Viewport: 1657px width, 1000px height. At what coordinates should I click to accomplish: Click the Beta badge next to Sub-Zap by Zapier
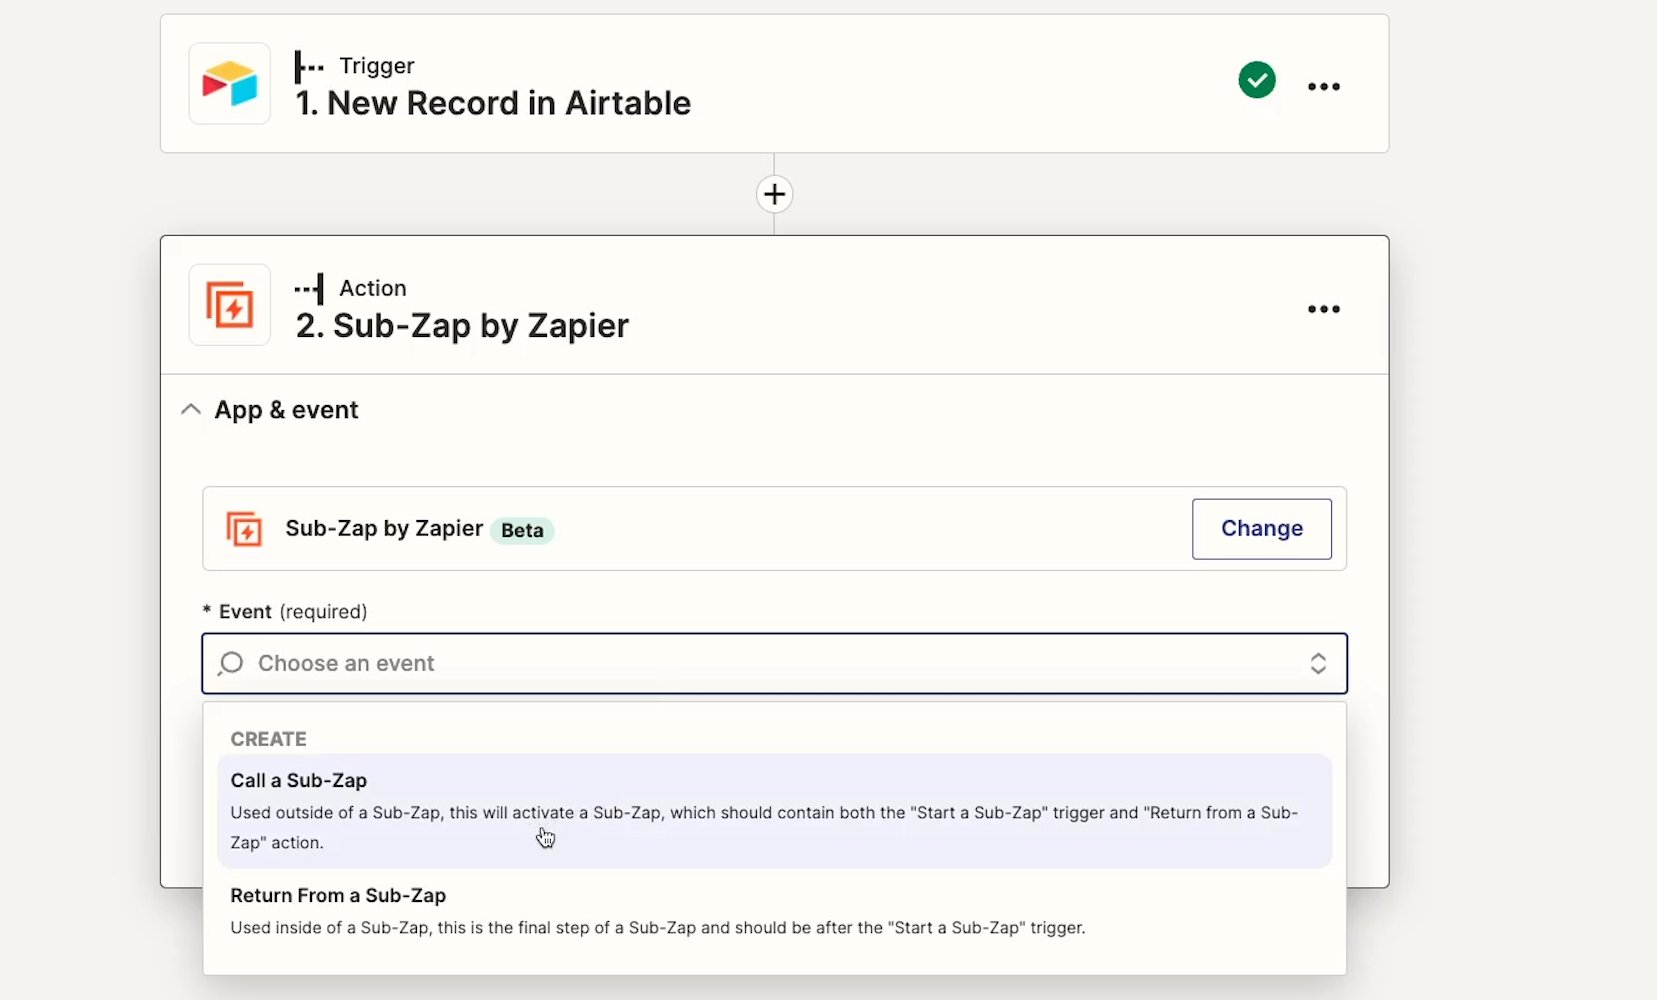click(522, 530)
